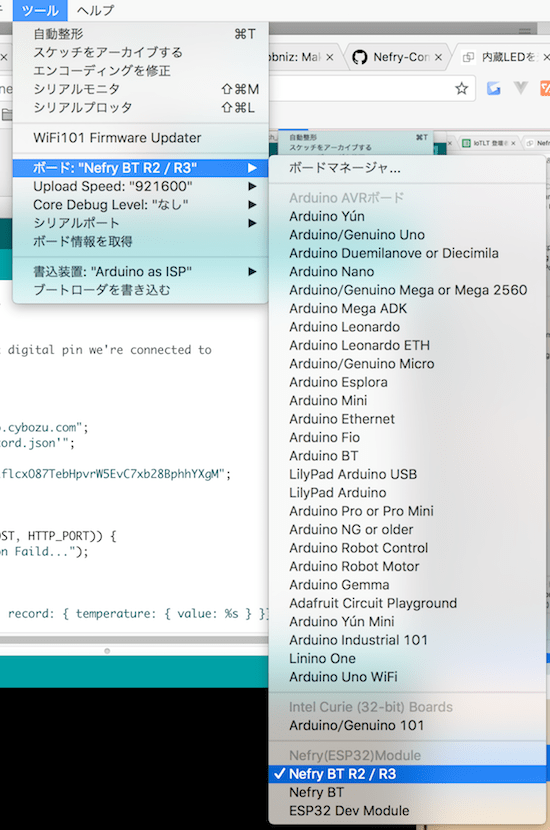
Task: Switch to Nefry-Con GitHub browser tab
Action: pyautogui.click(x=397, y=57)
